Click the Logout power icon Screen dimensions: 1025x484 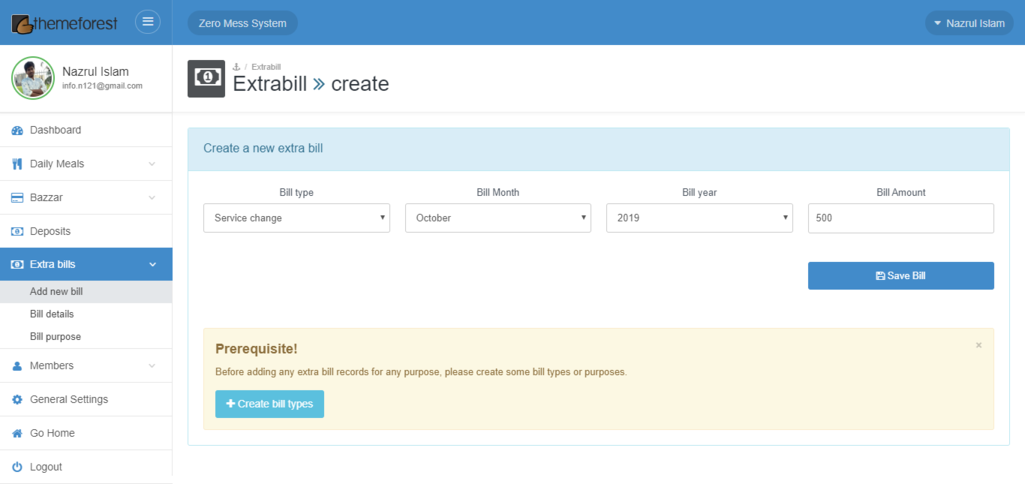17,467
